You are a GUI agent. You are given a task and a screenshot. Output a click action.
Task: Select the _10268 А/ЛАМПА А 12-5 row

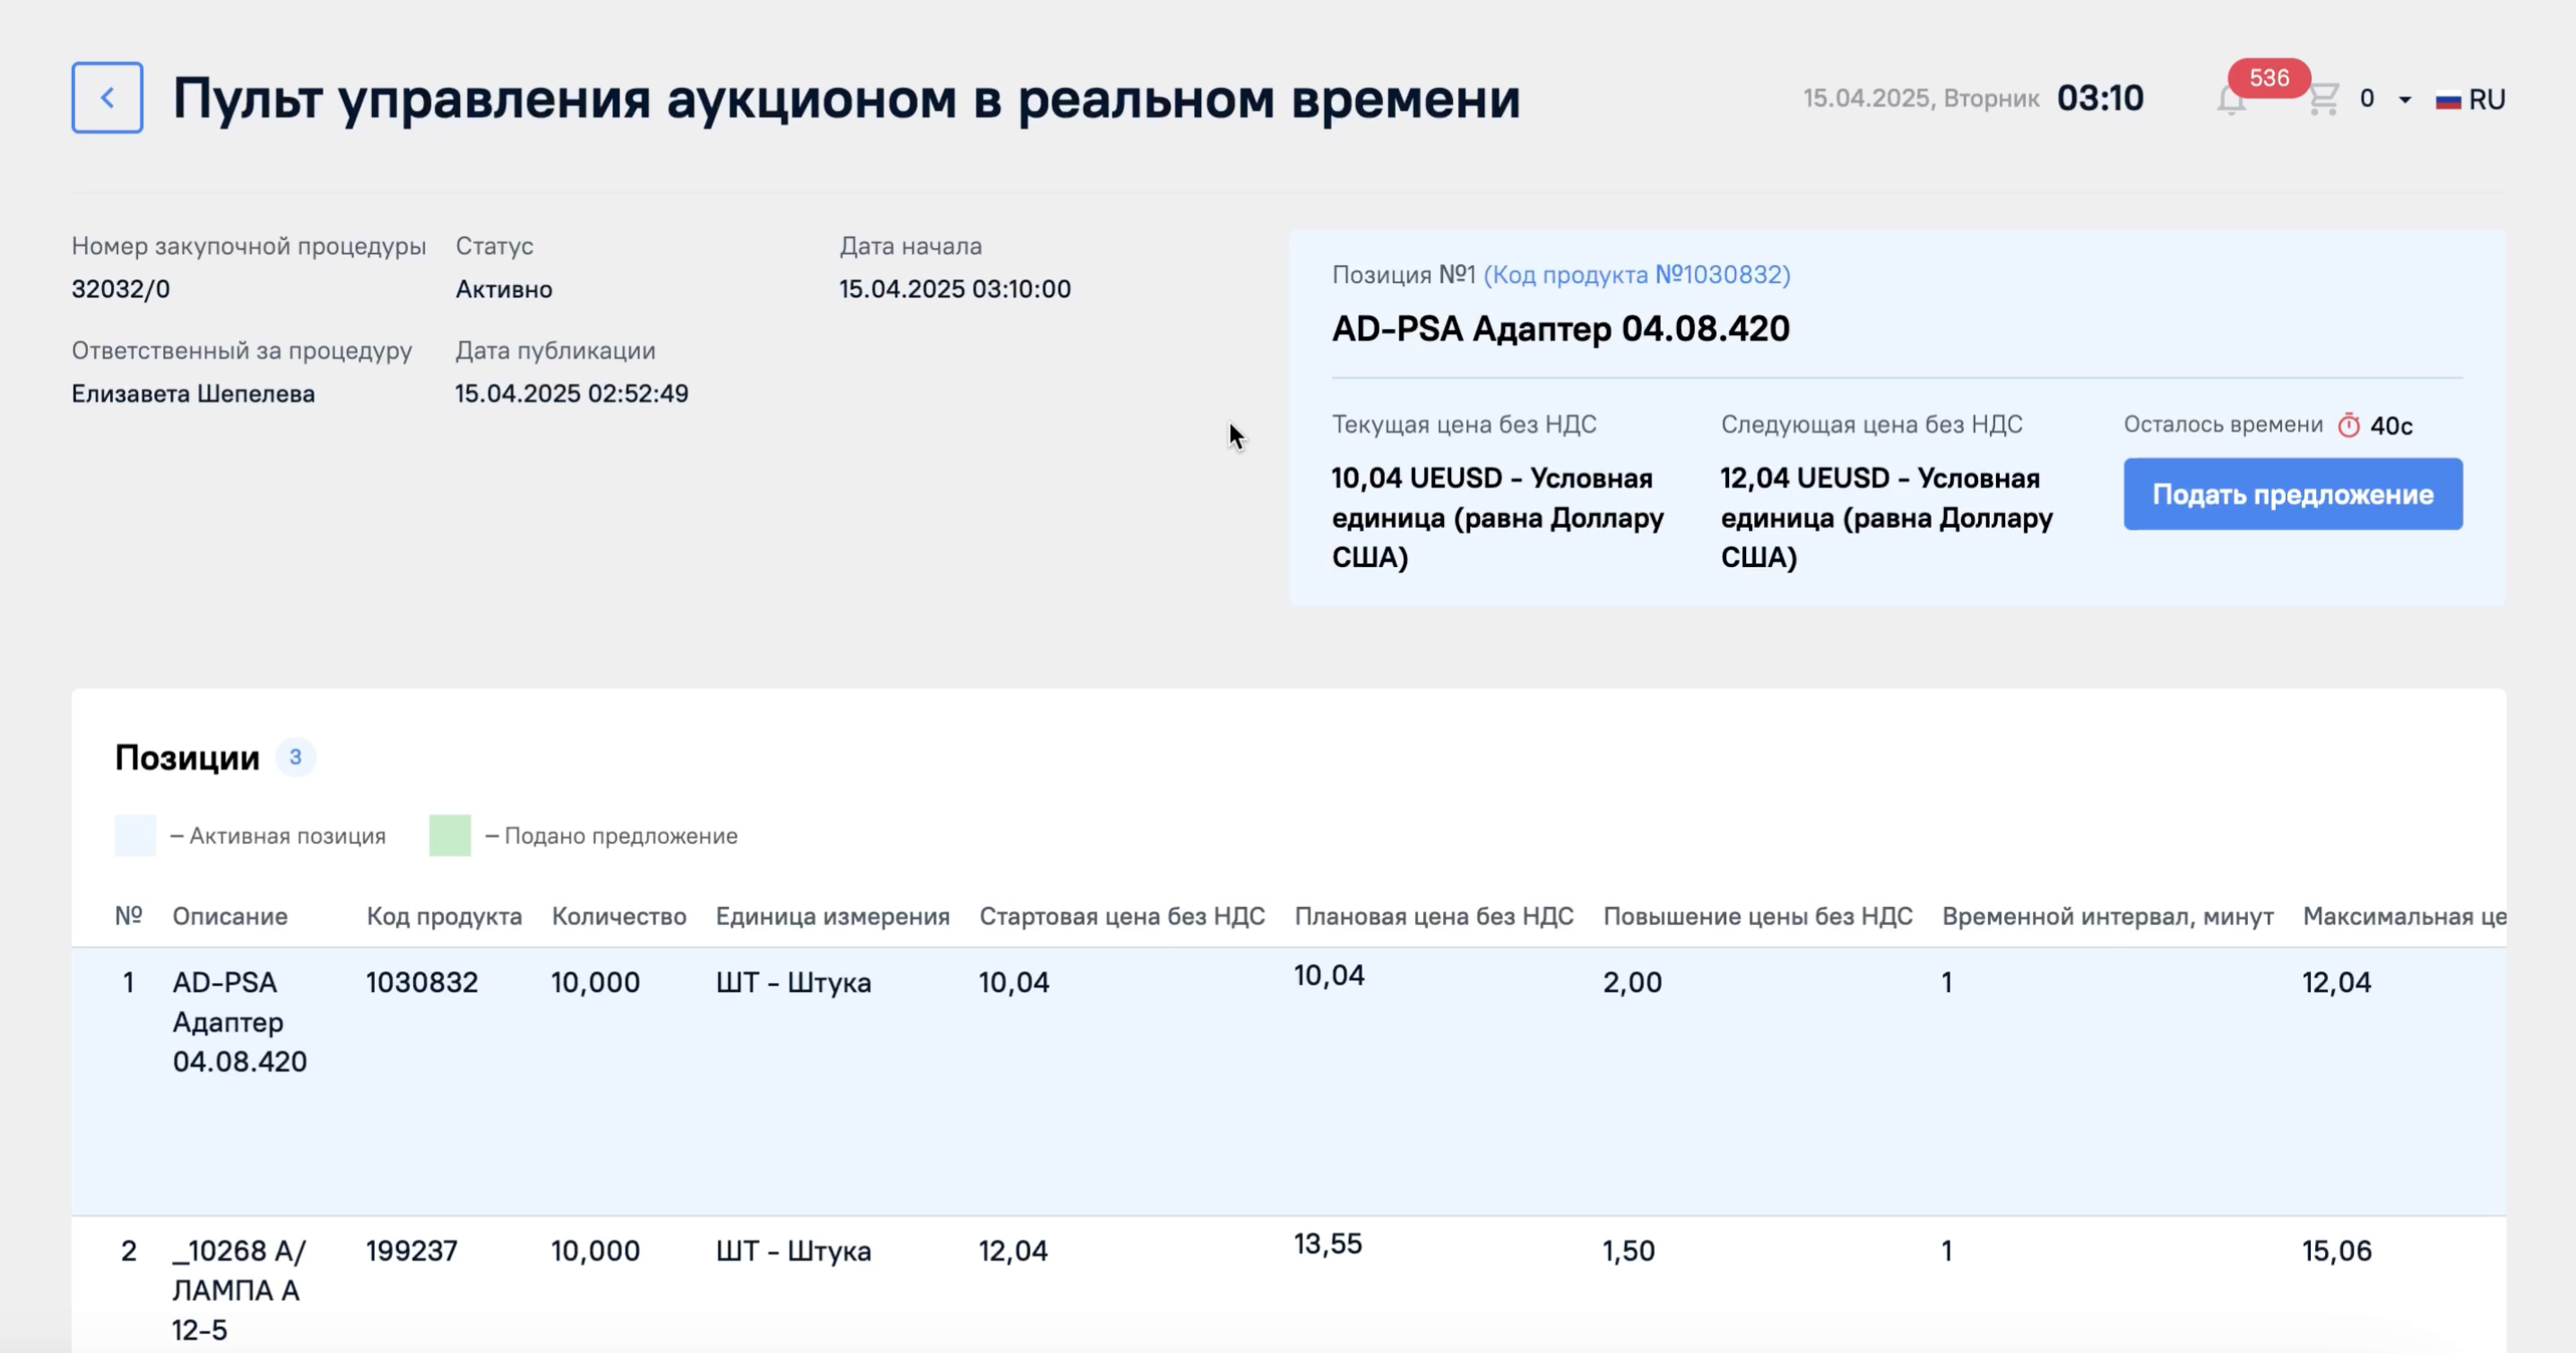[1288, 1285]
